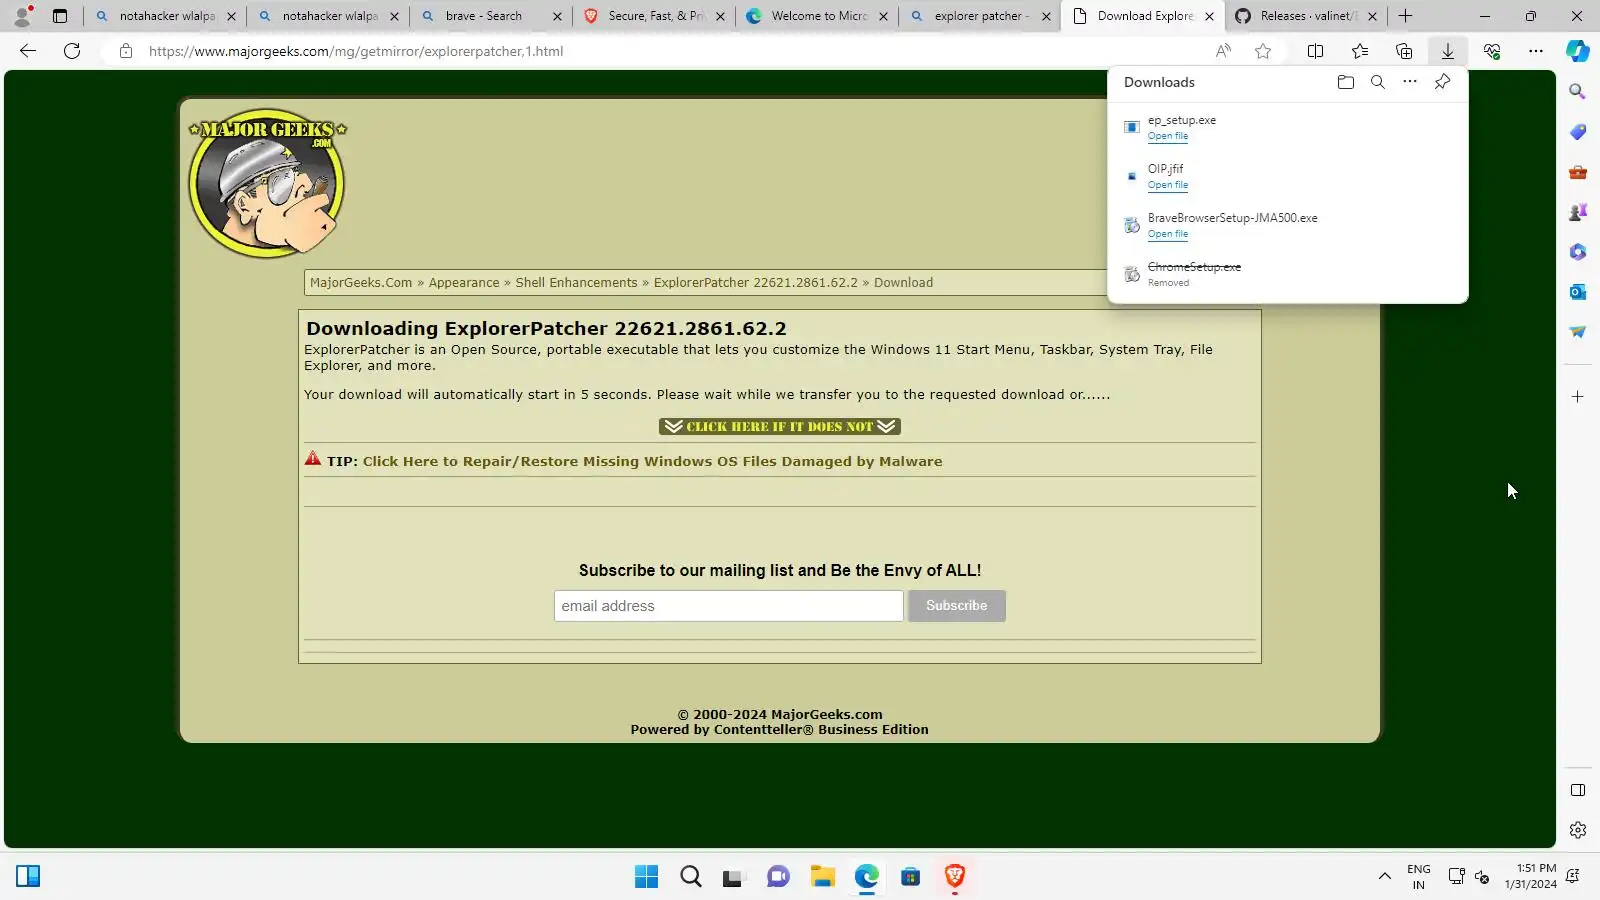Image resolution: width=1600 pixels, height=900 pixels.
Task: Launch Brave browser from the taskbar
Action: coord(955,877)
